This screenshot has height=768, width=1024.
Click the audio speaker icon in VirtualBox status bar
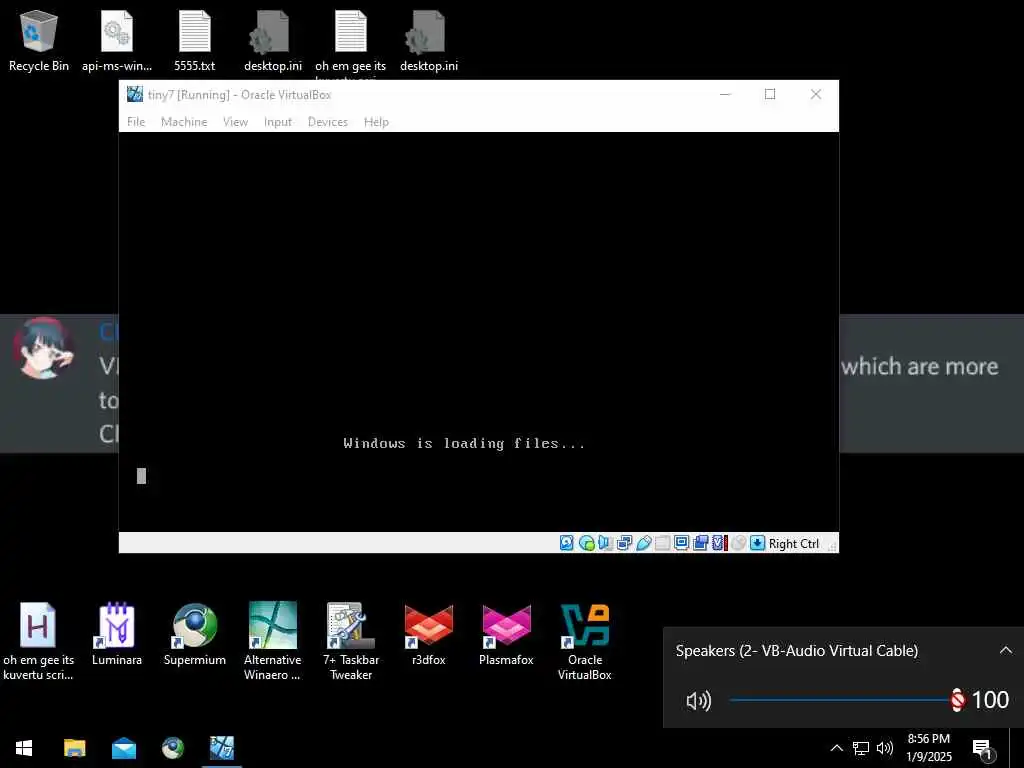605,543
